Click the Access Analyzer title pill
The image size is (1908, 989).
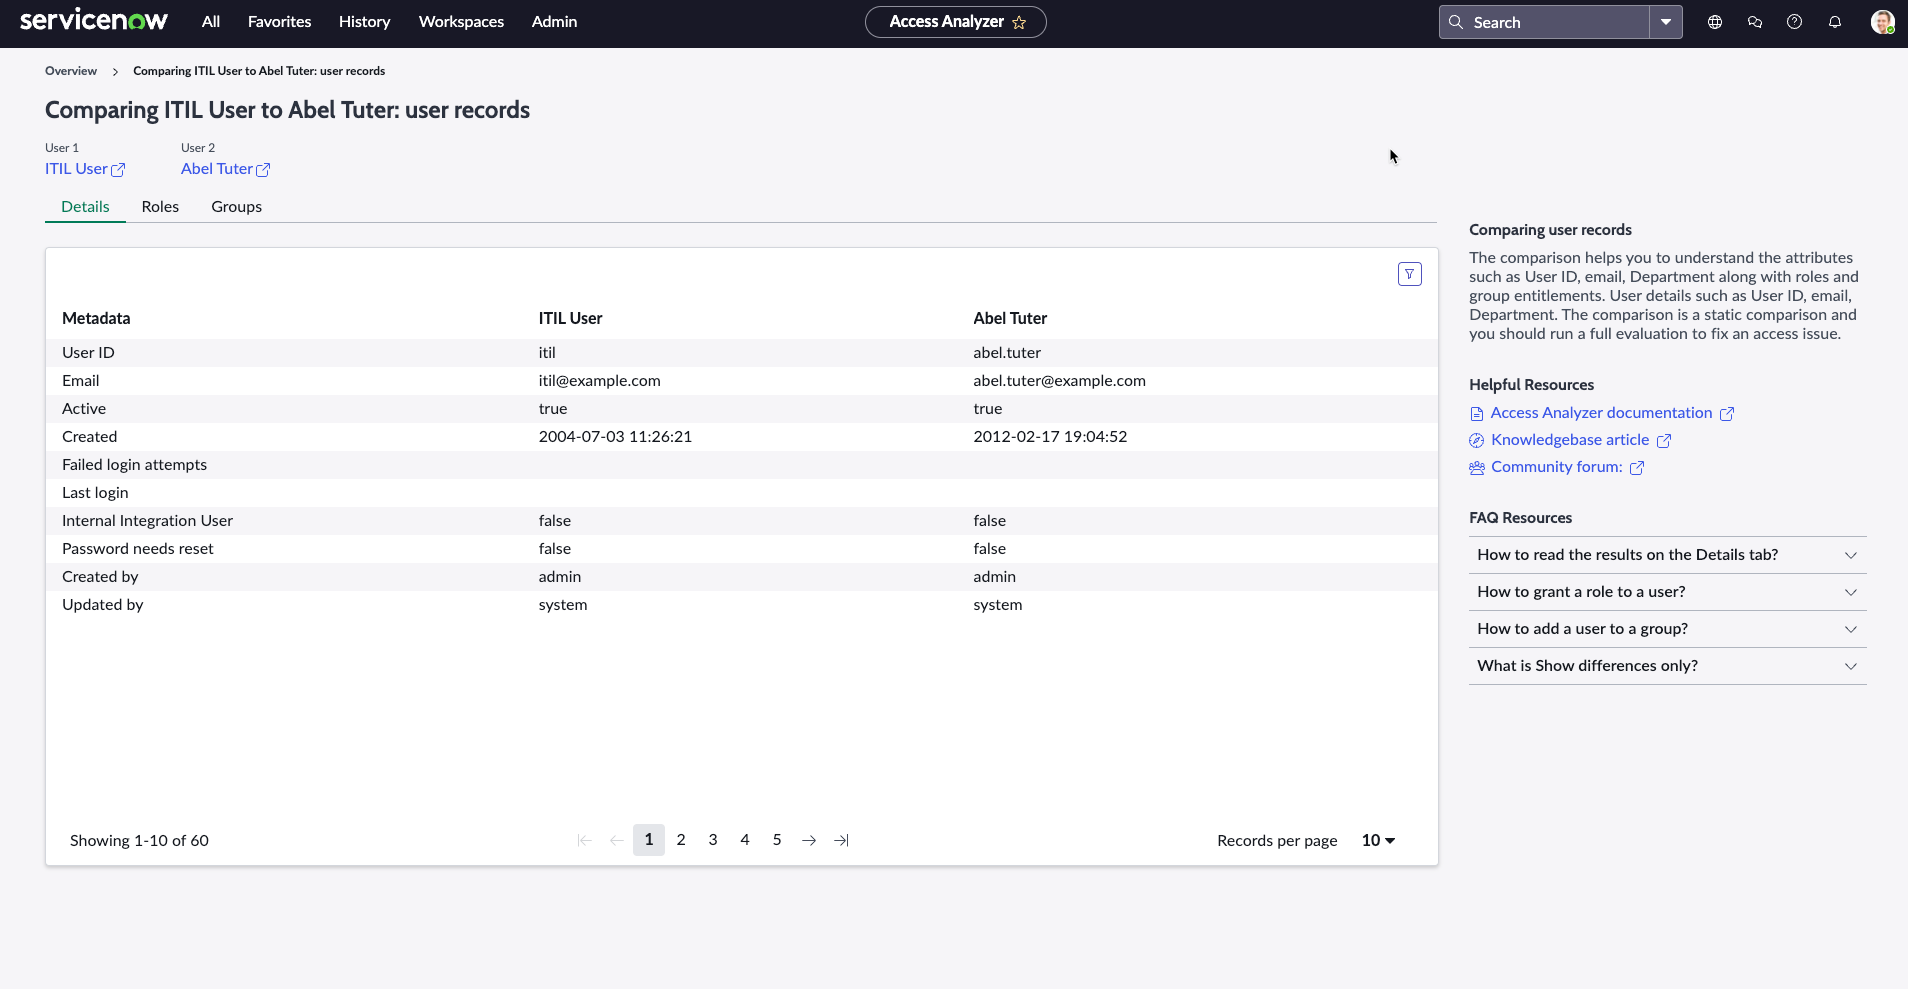955,22
